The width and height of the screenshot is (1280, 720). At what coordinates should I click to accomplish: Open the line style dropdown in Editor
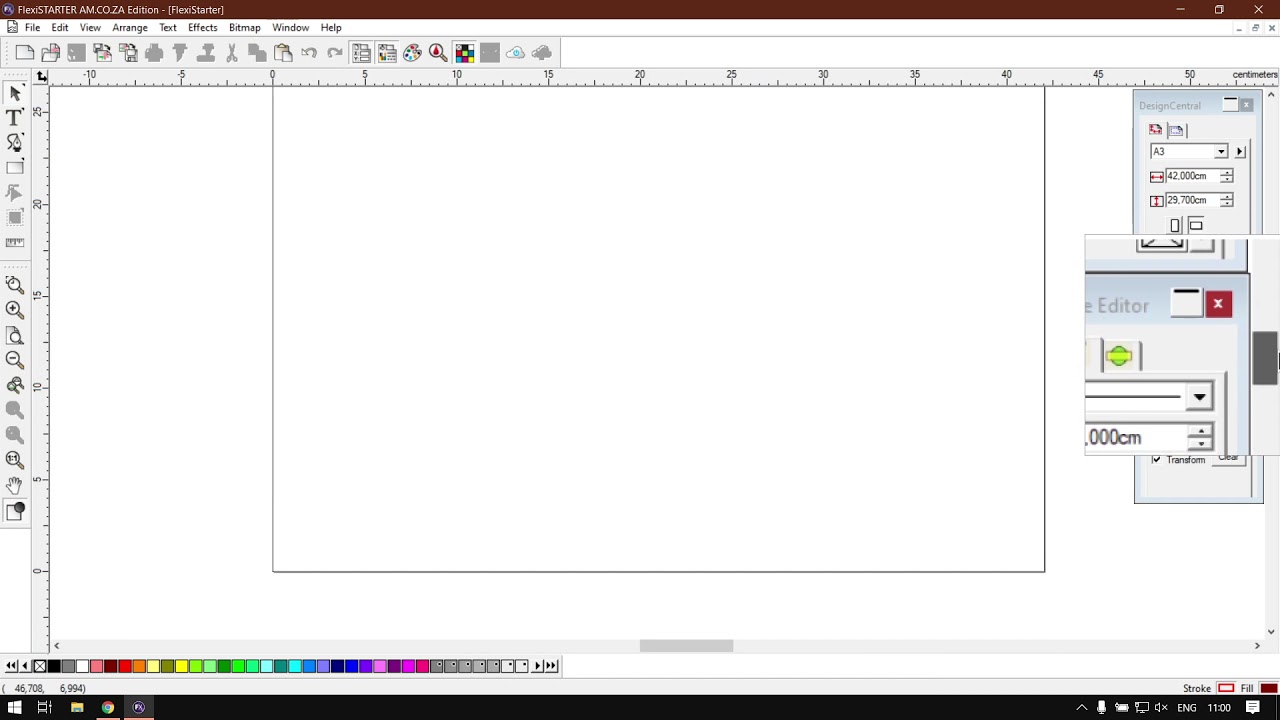[x=1199, y=397]
